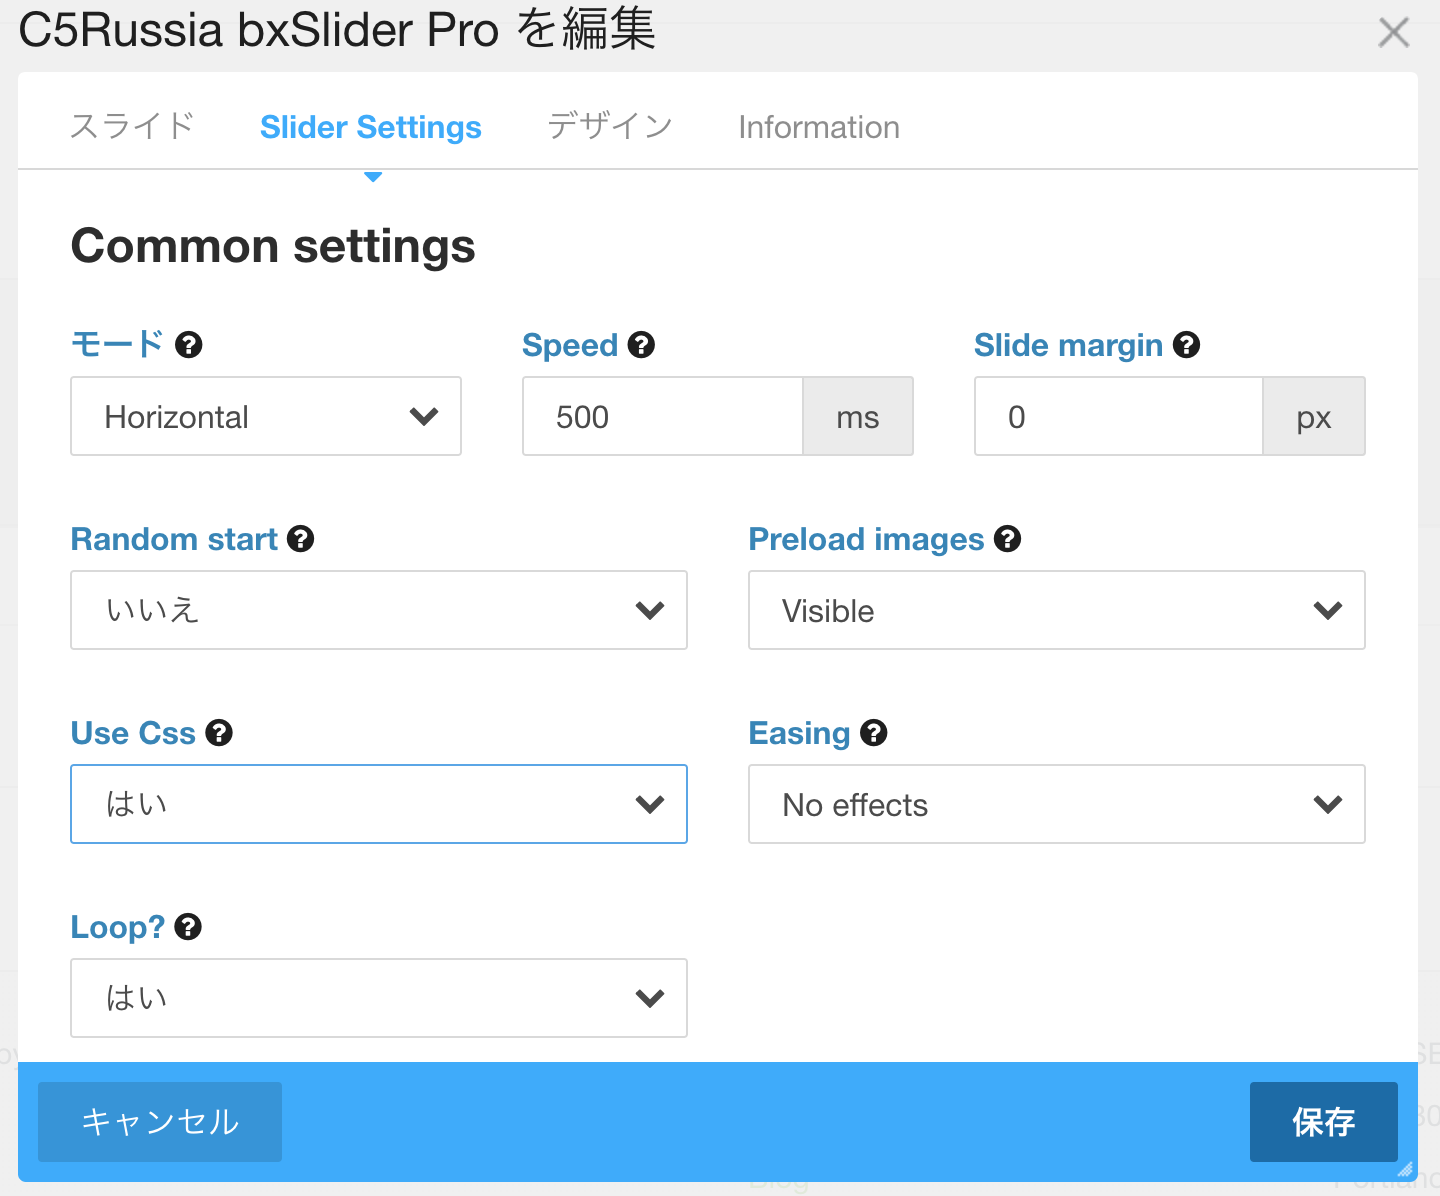The height and width of the screenshot is (1196, 1440).
Task: Click the Easing label
Action: coord(799,733)
